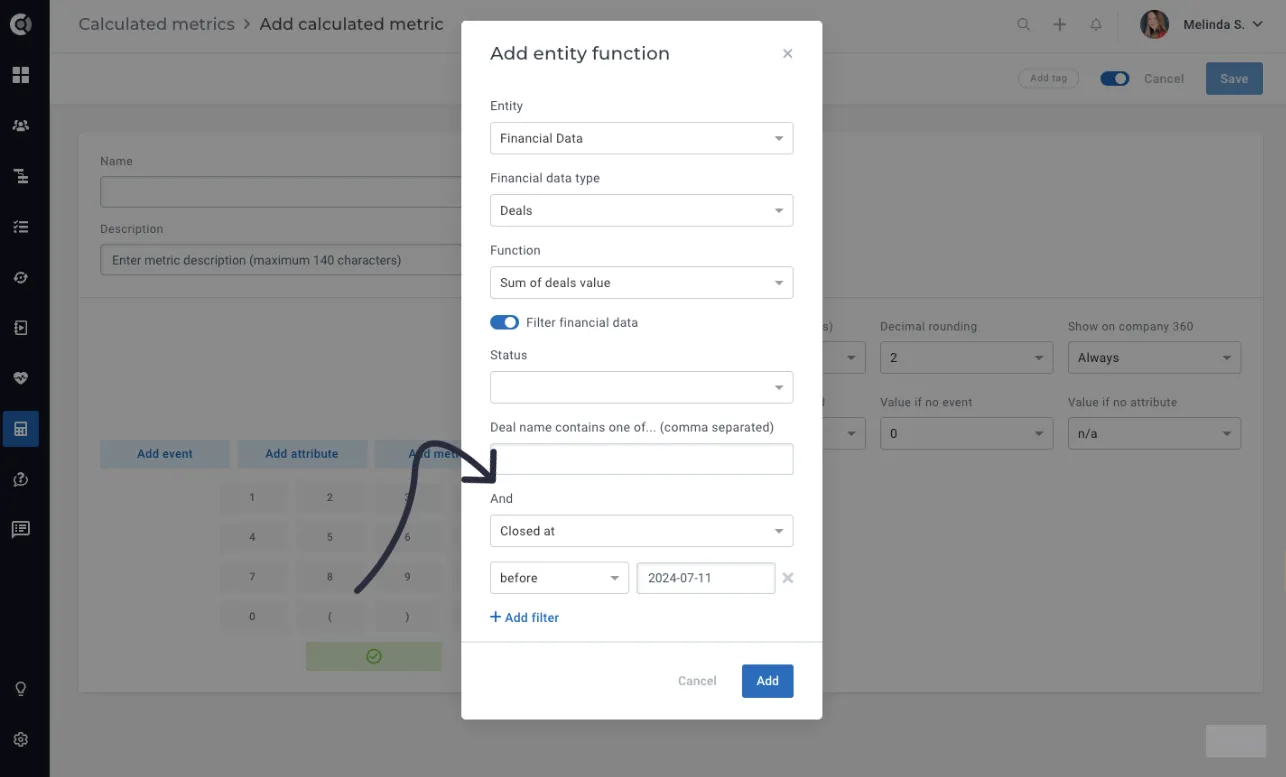1286x777 pixels.
Task: Open the Decimal rounding dropdown
Action: tap(966, 358)
